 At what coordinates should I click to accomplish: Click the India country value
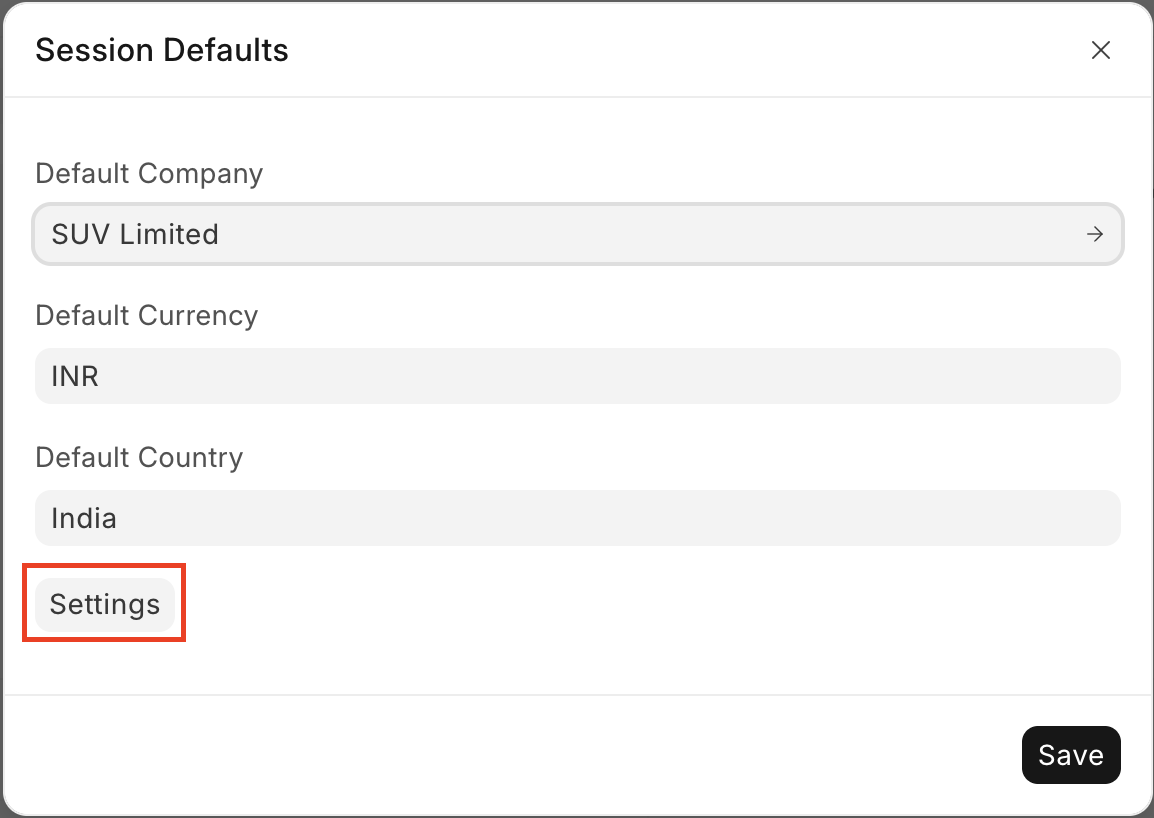click(x=84, y=519)
